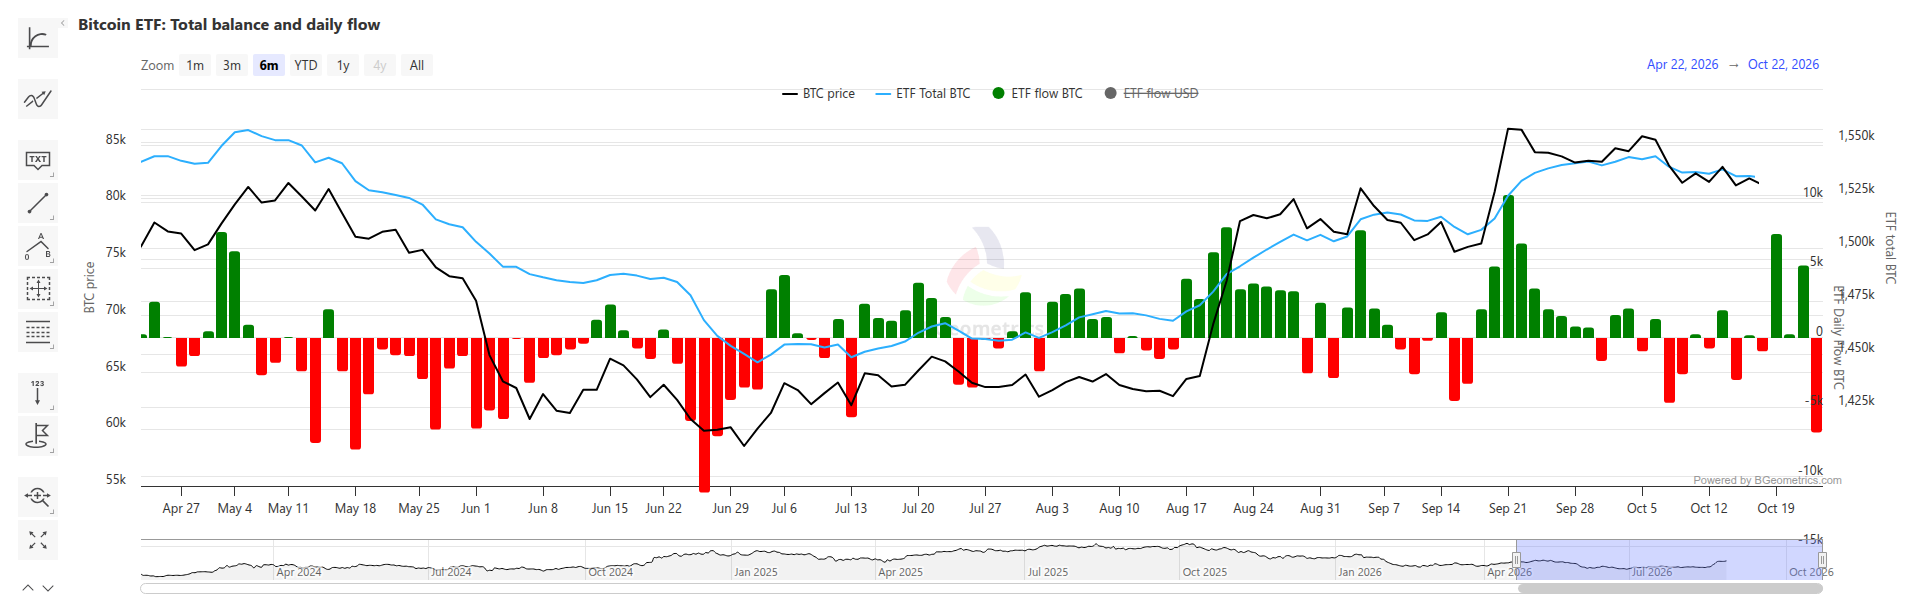Expand zoom tool submenu arrow
The width and height of the screenshot is (1920, 600).
pos(53,511)
